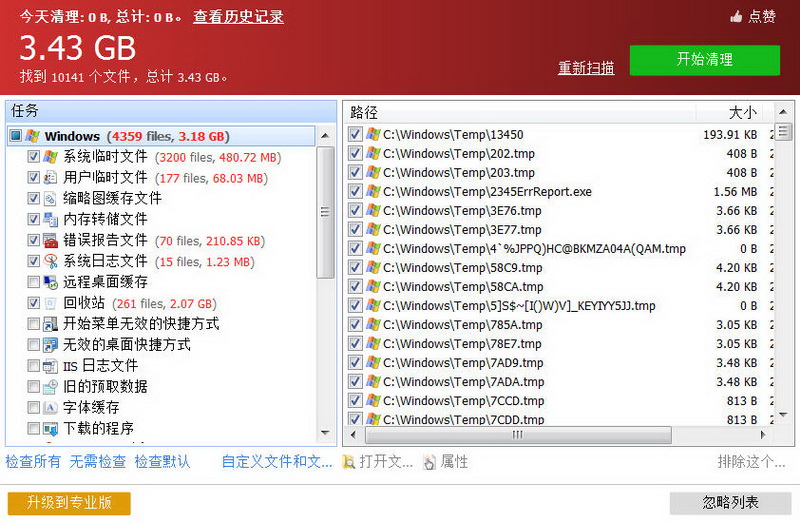Viewport: 800px width, 523px height.
Task: Click the 打开文... folder icon
Action: (x=349, y=462)
